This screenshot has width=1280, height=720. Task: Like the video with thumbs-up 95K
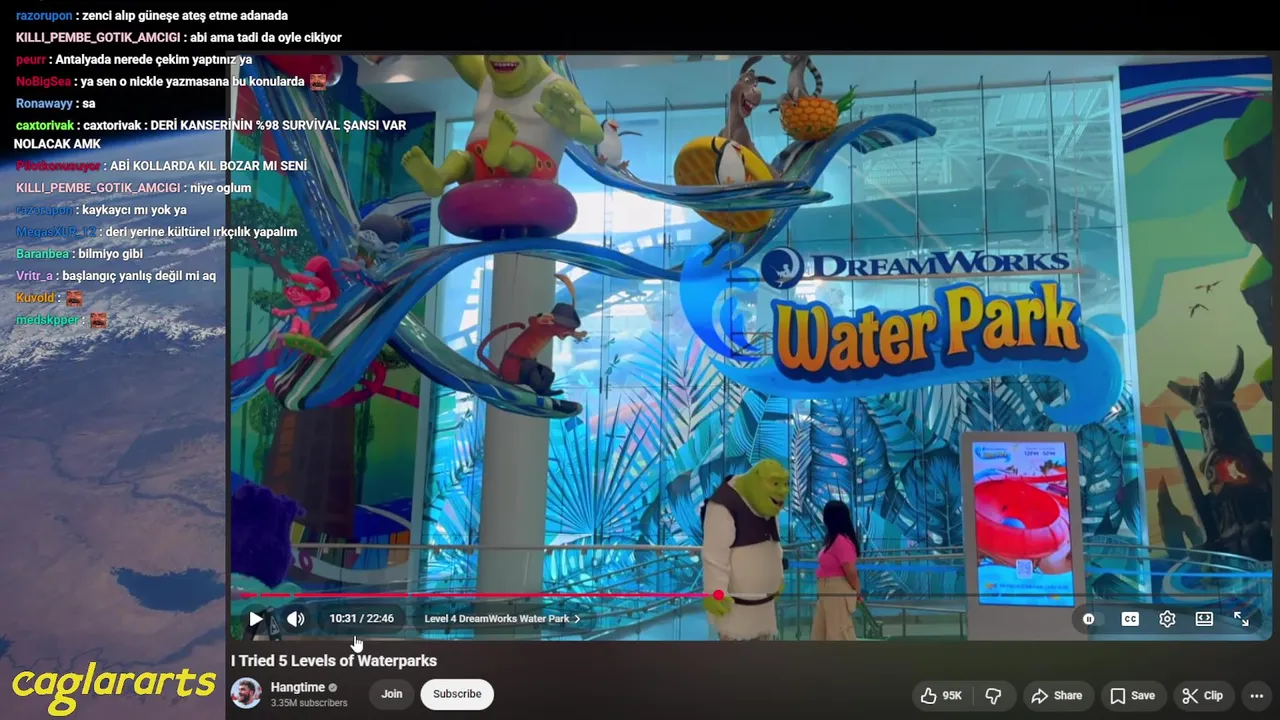tap(942, 695)
